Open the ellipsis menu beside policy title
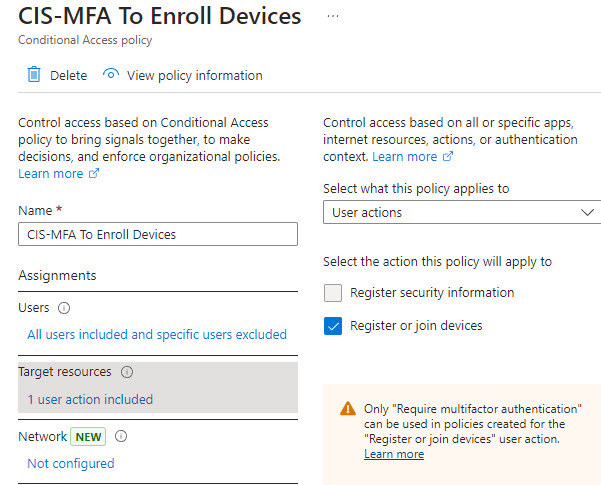 point(333,16)
